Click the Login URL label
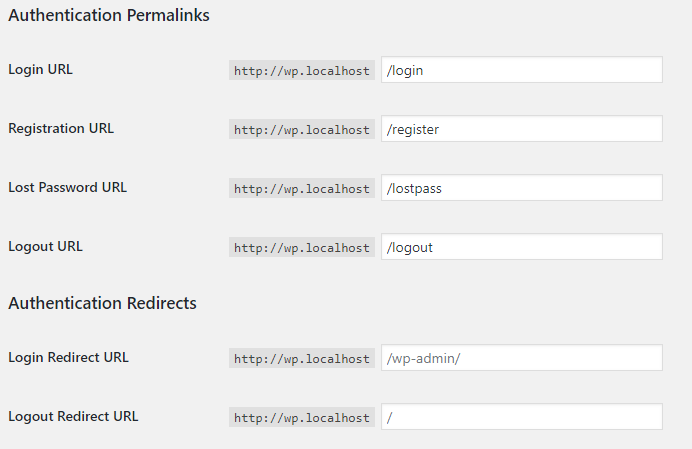The height and width of the screenshot is (449, 692). point(41,70)
